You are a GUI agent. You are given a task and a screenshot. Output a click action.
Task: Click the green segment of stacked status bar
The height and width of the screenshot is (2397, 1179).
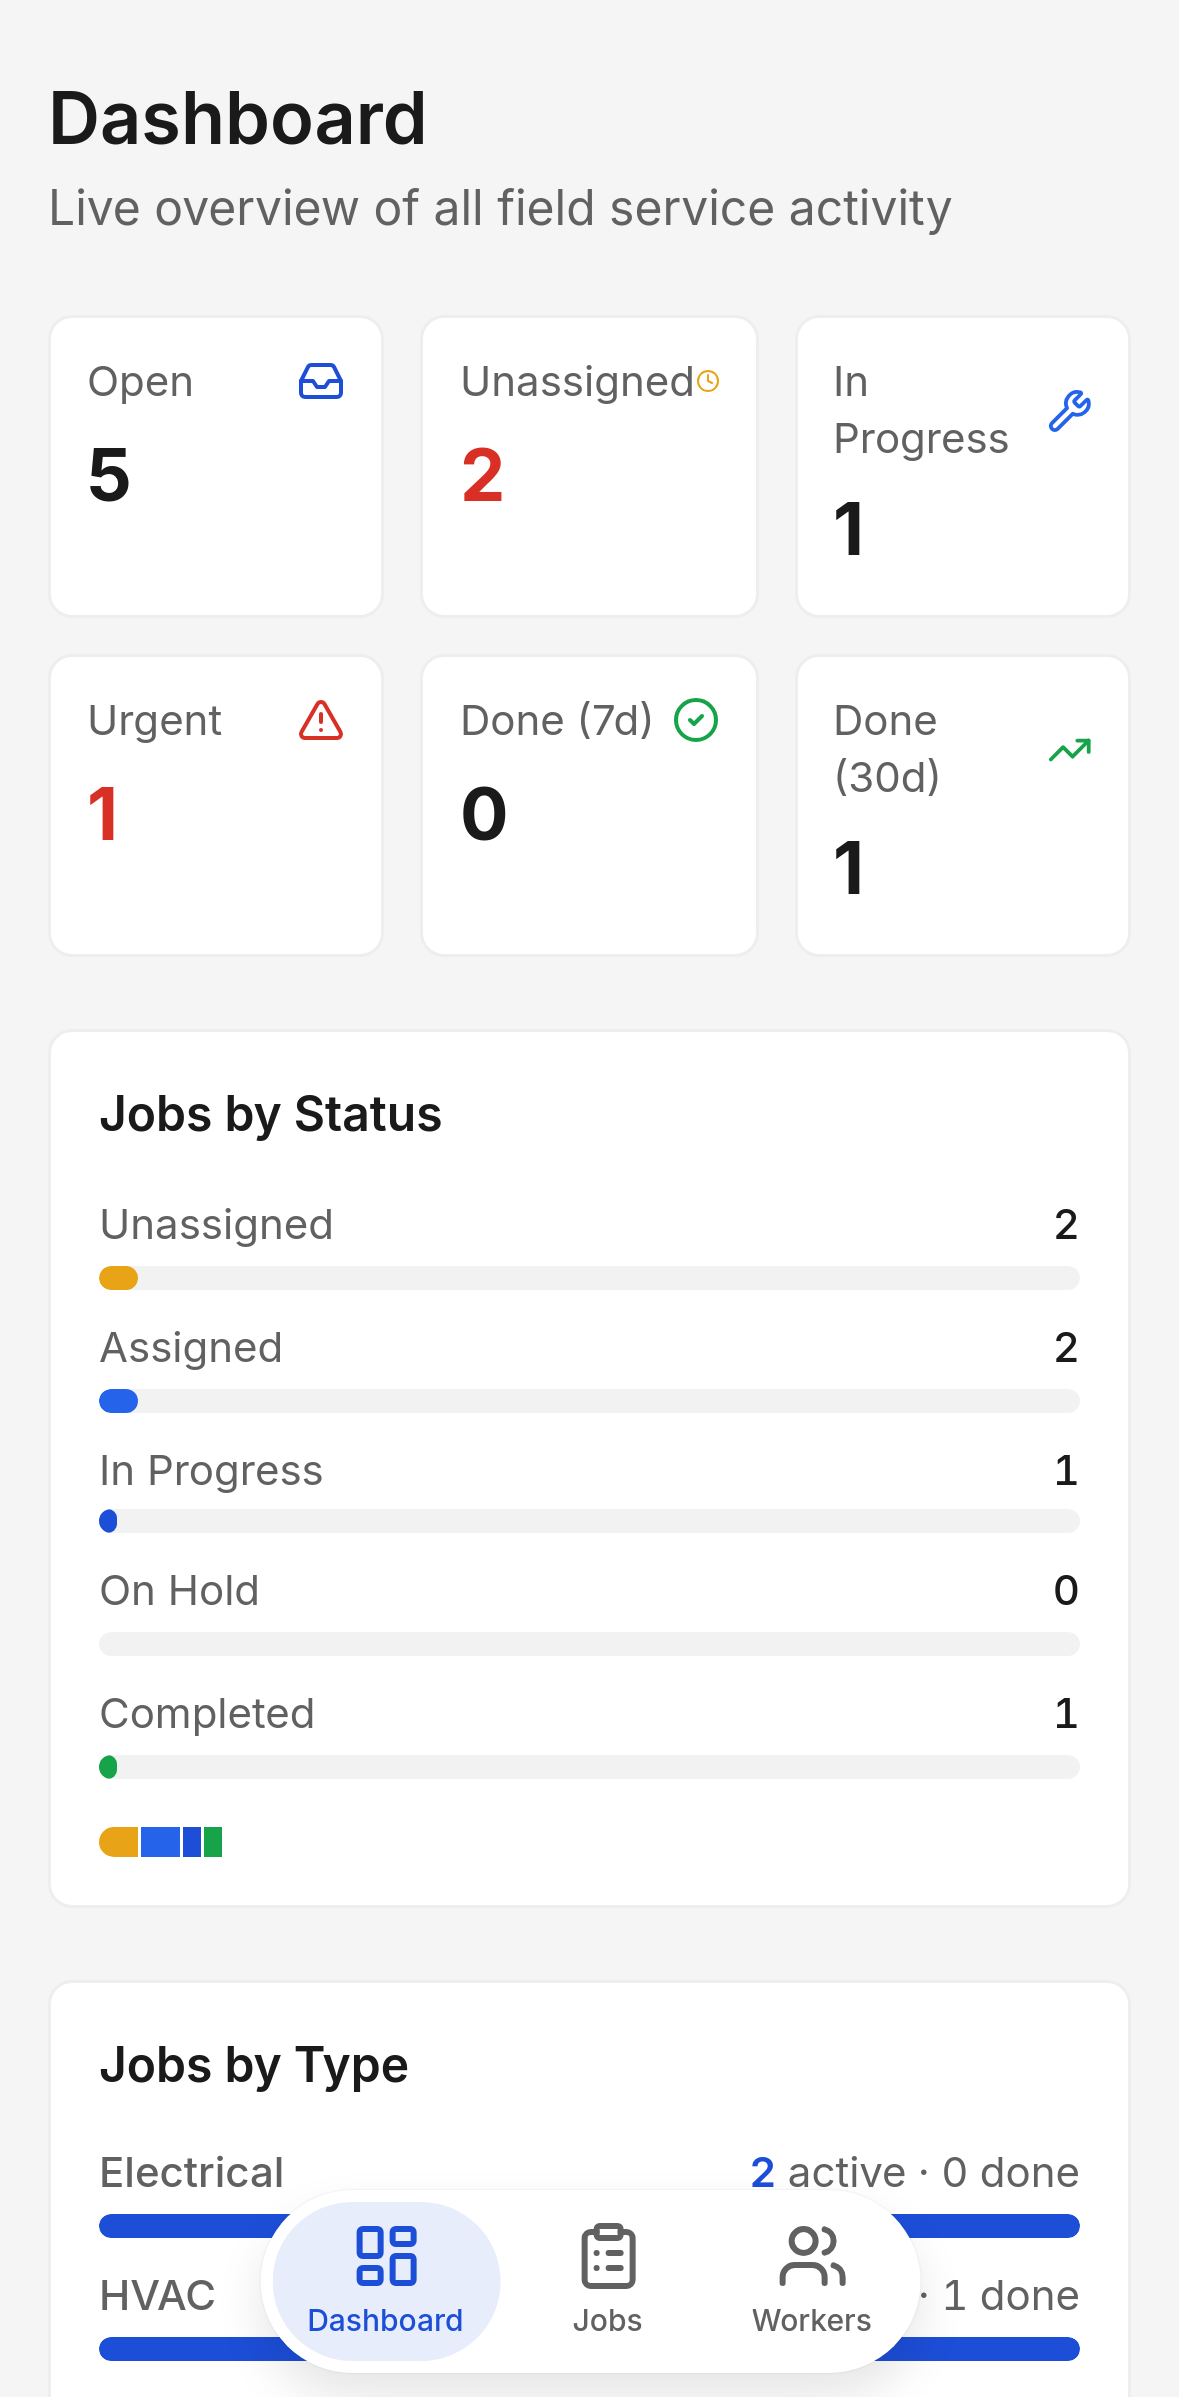pos(213,1842)
